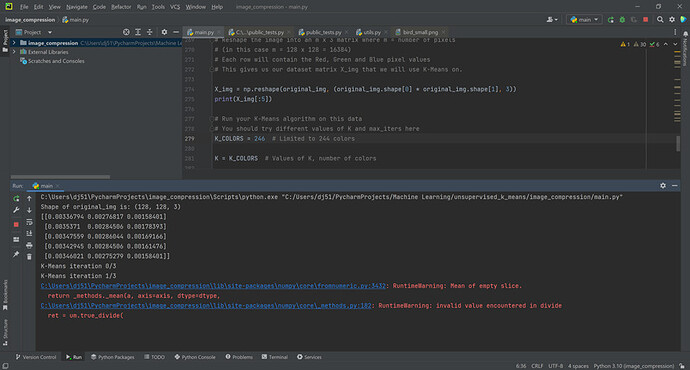
Task: Open the Notifications side panel
Action: (686, 49)
